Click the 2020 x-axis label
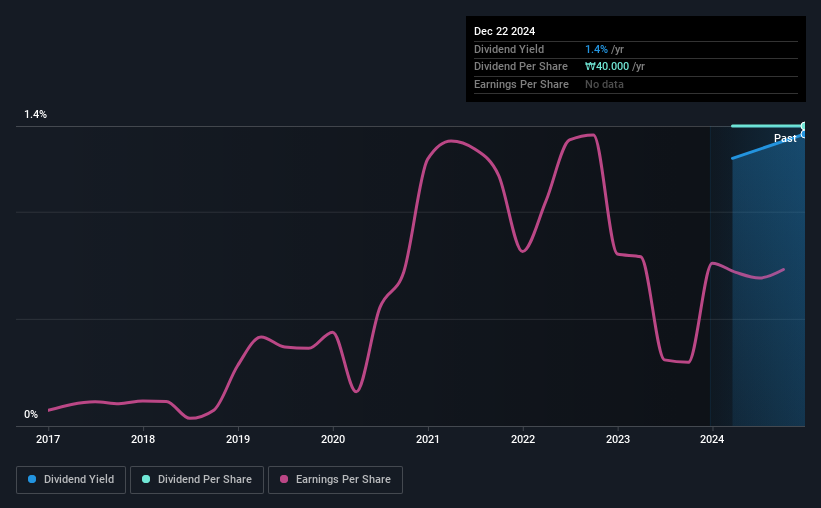 click(x=333, y=439)
